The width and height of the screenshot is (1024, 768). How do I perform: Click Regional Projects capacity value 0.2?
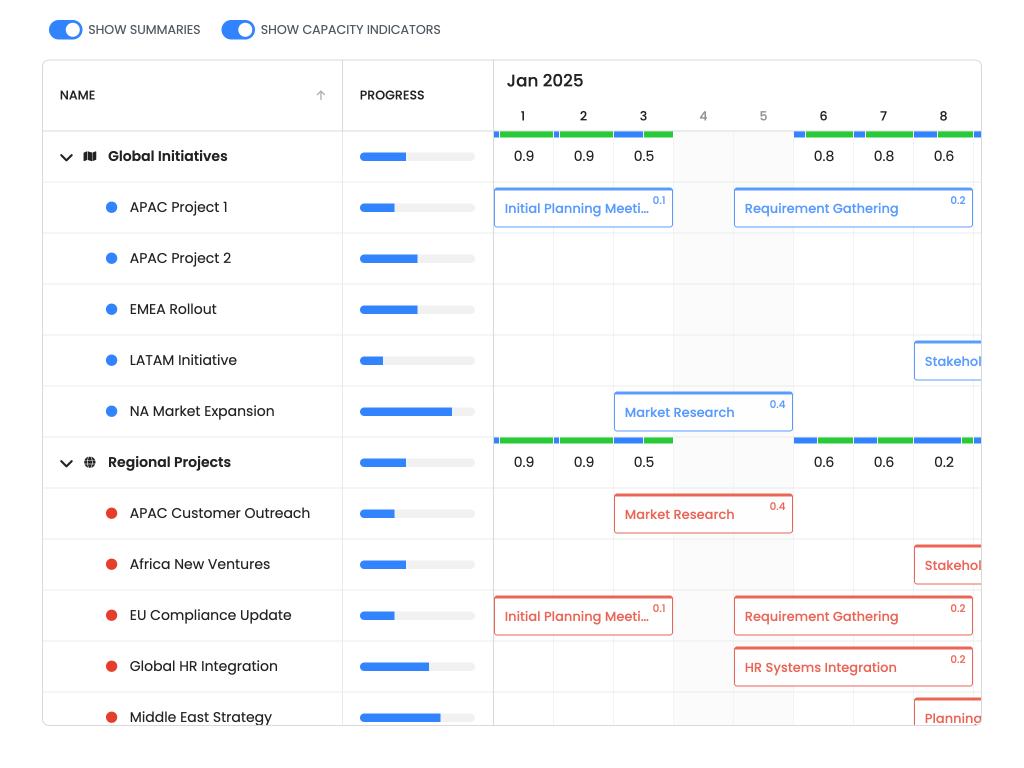pyautogui.click(x=944, y=462)
